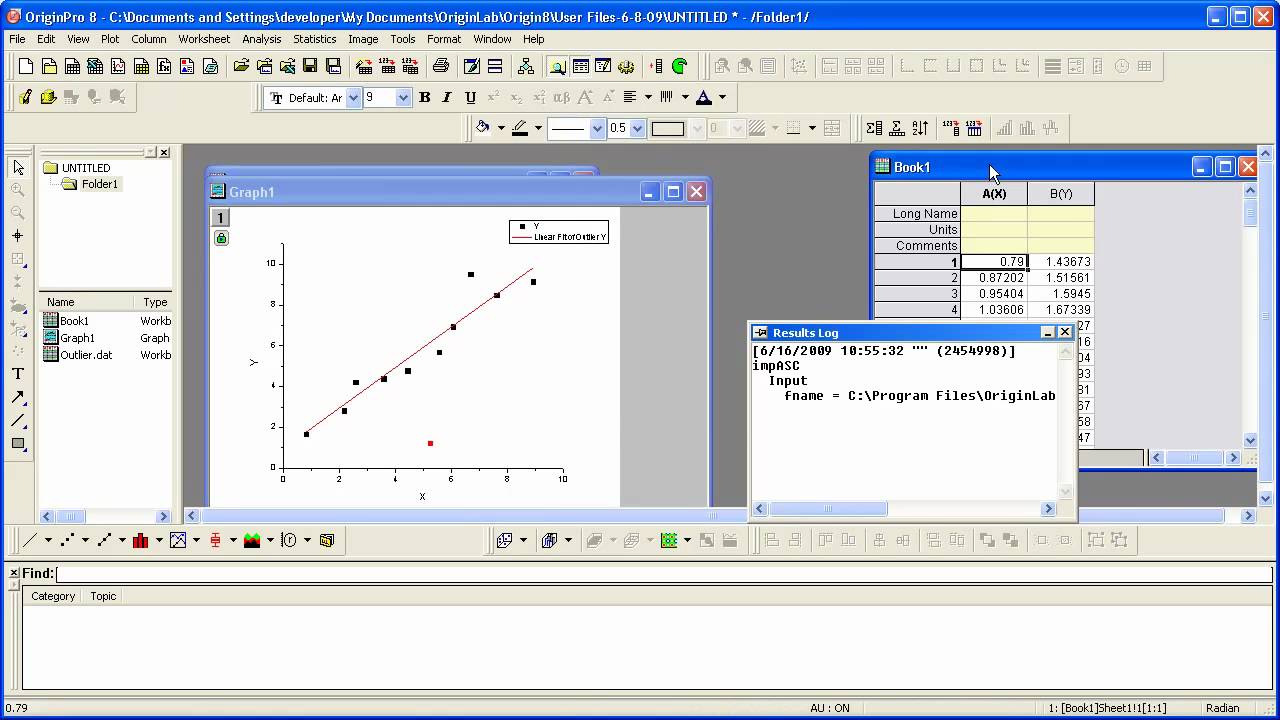Image resolution: width=1280 pixels, height=720 pixels.
Task: Click the layer 1 icon in Graph1
Action: point(221,218)
